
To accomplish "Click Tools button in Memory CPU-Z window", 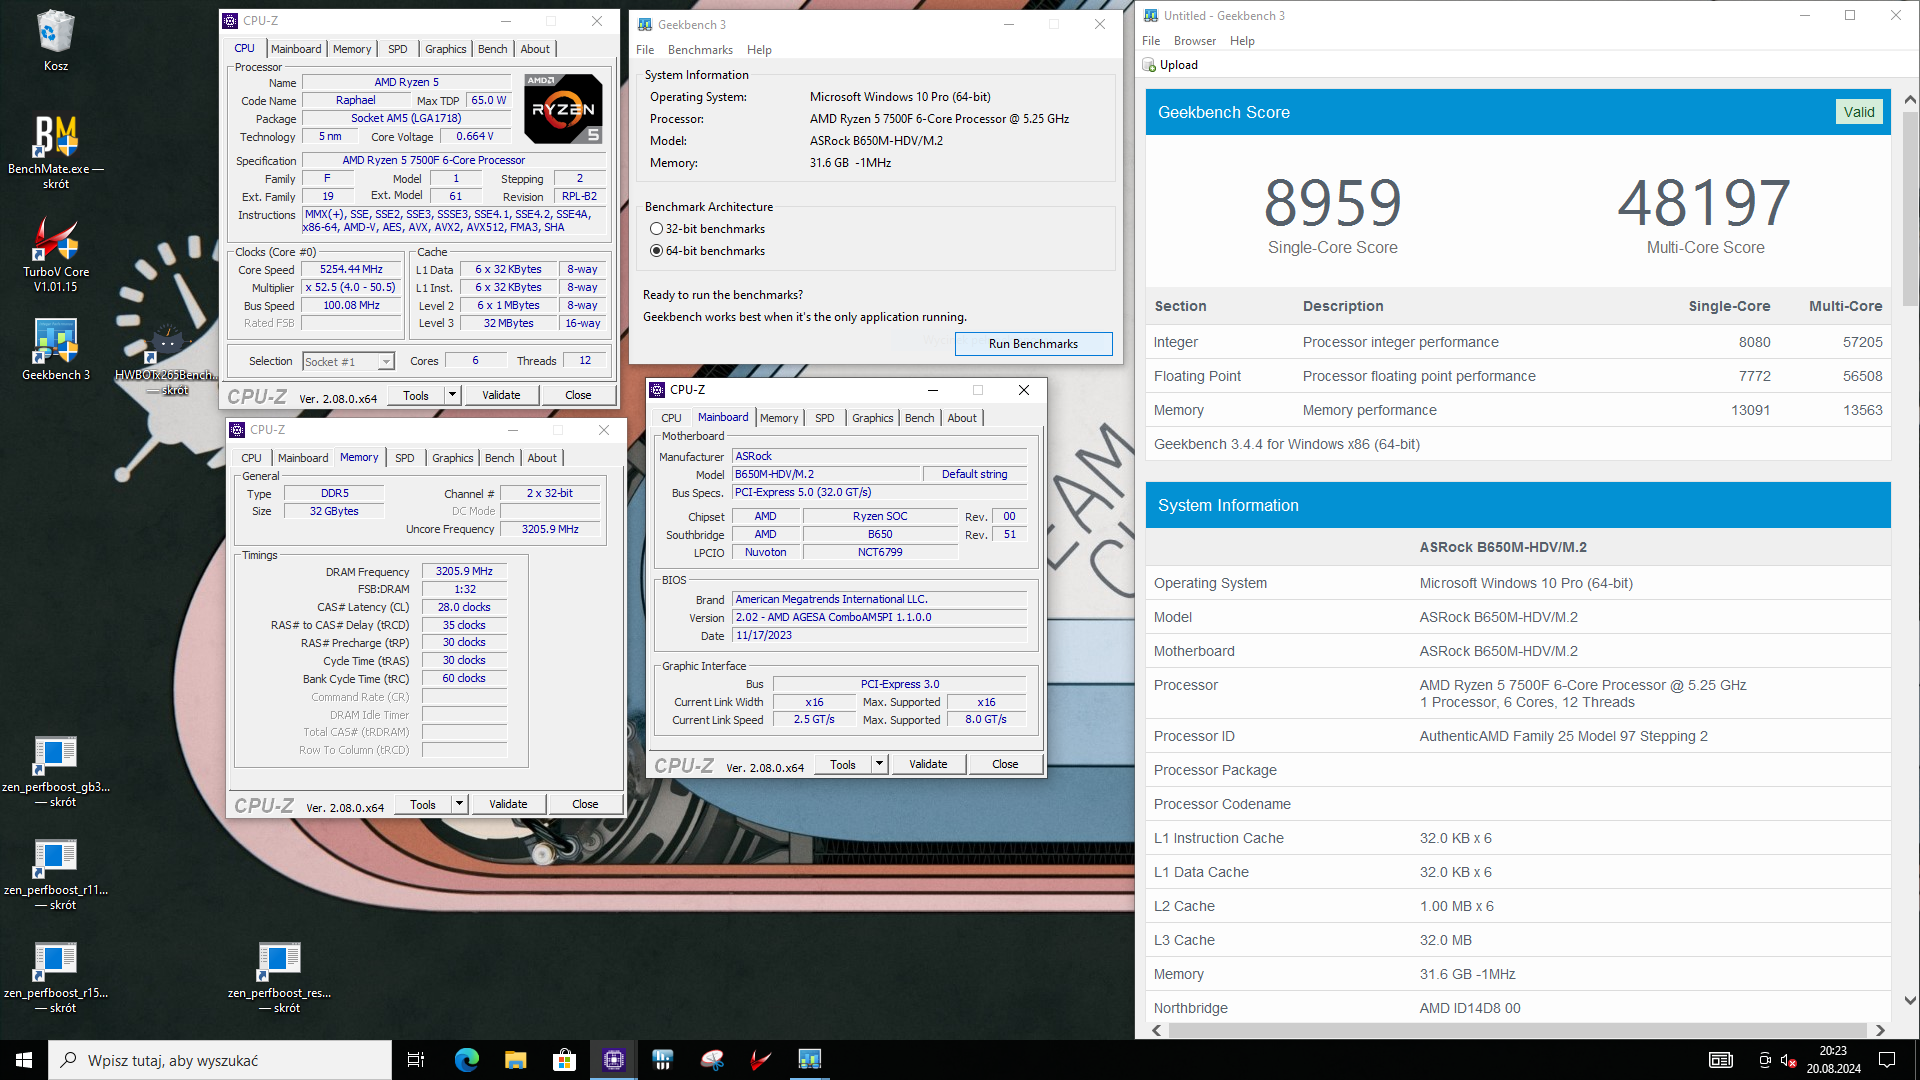I will (423, 804).
